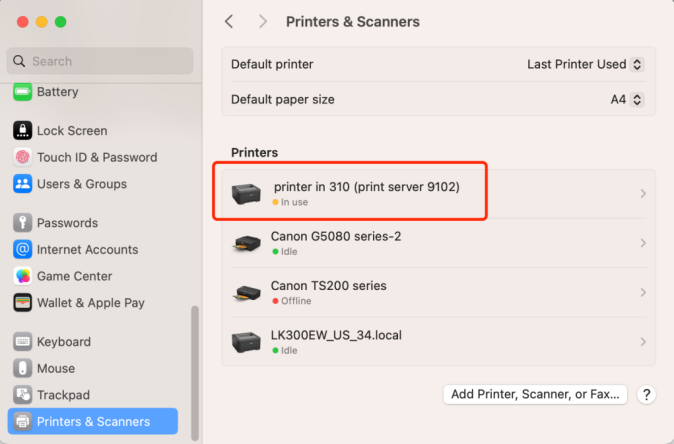674x444 pixels.
Task: Click Add Printer, Scanner, or Fax button
Action: pos(535,394)
